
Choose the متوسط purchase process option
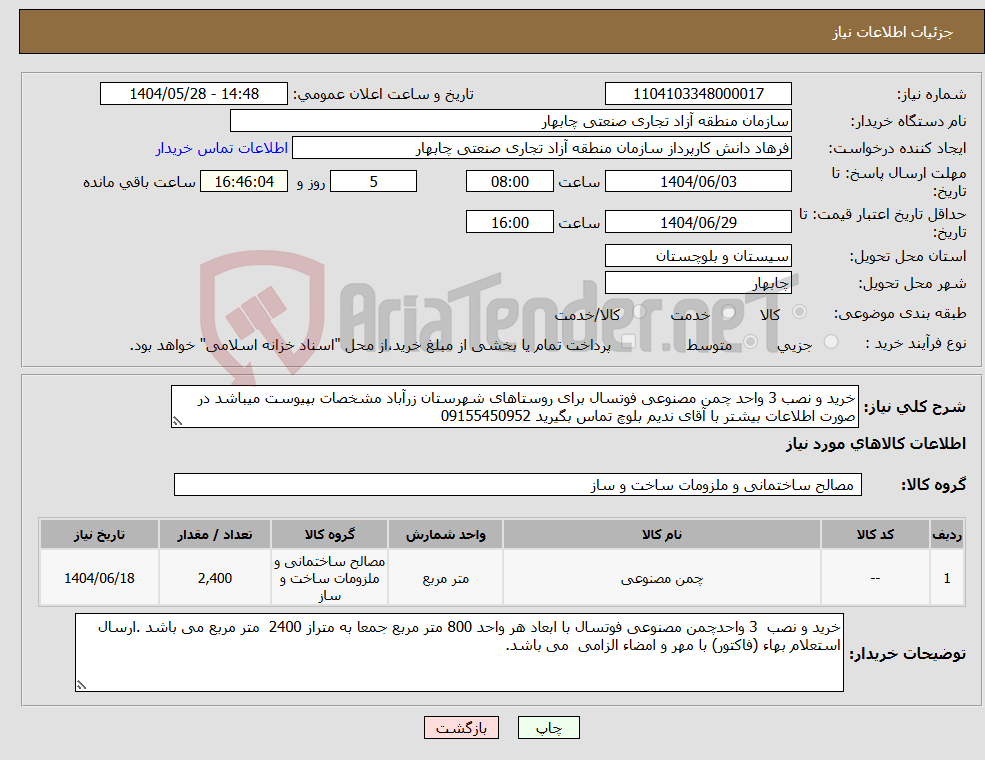pos(751,341)
